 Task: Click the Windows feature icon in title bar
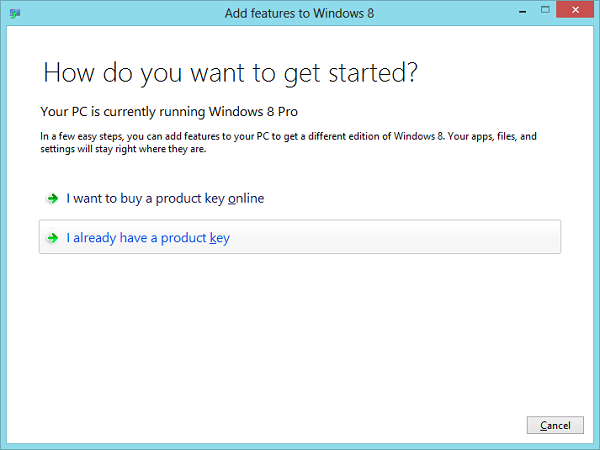coord(14,13)
